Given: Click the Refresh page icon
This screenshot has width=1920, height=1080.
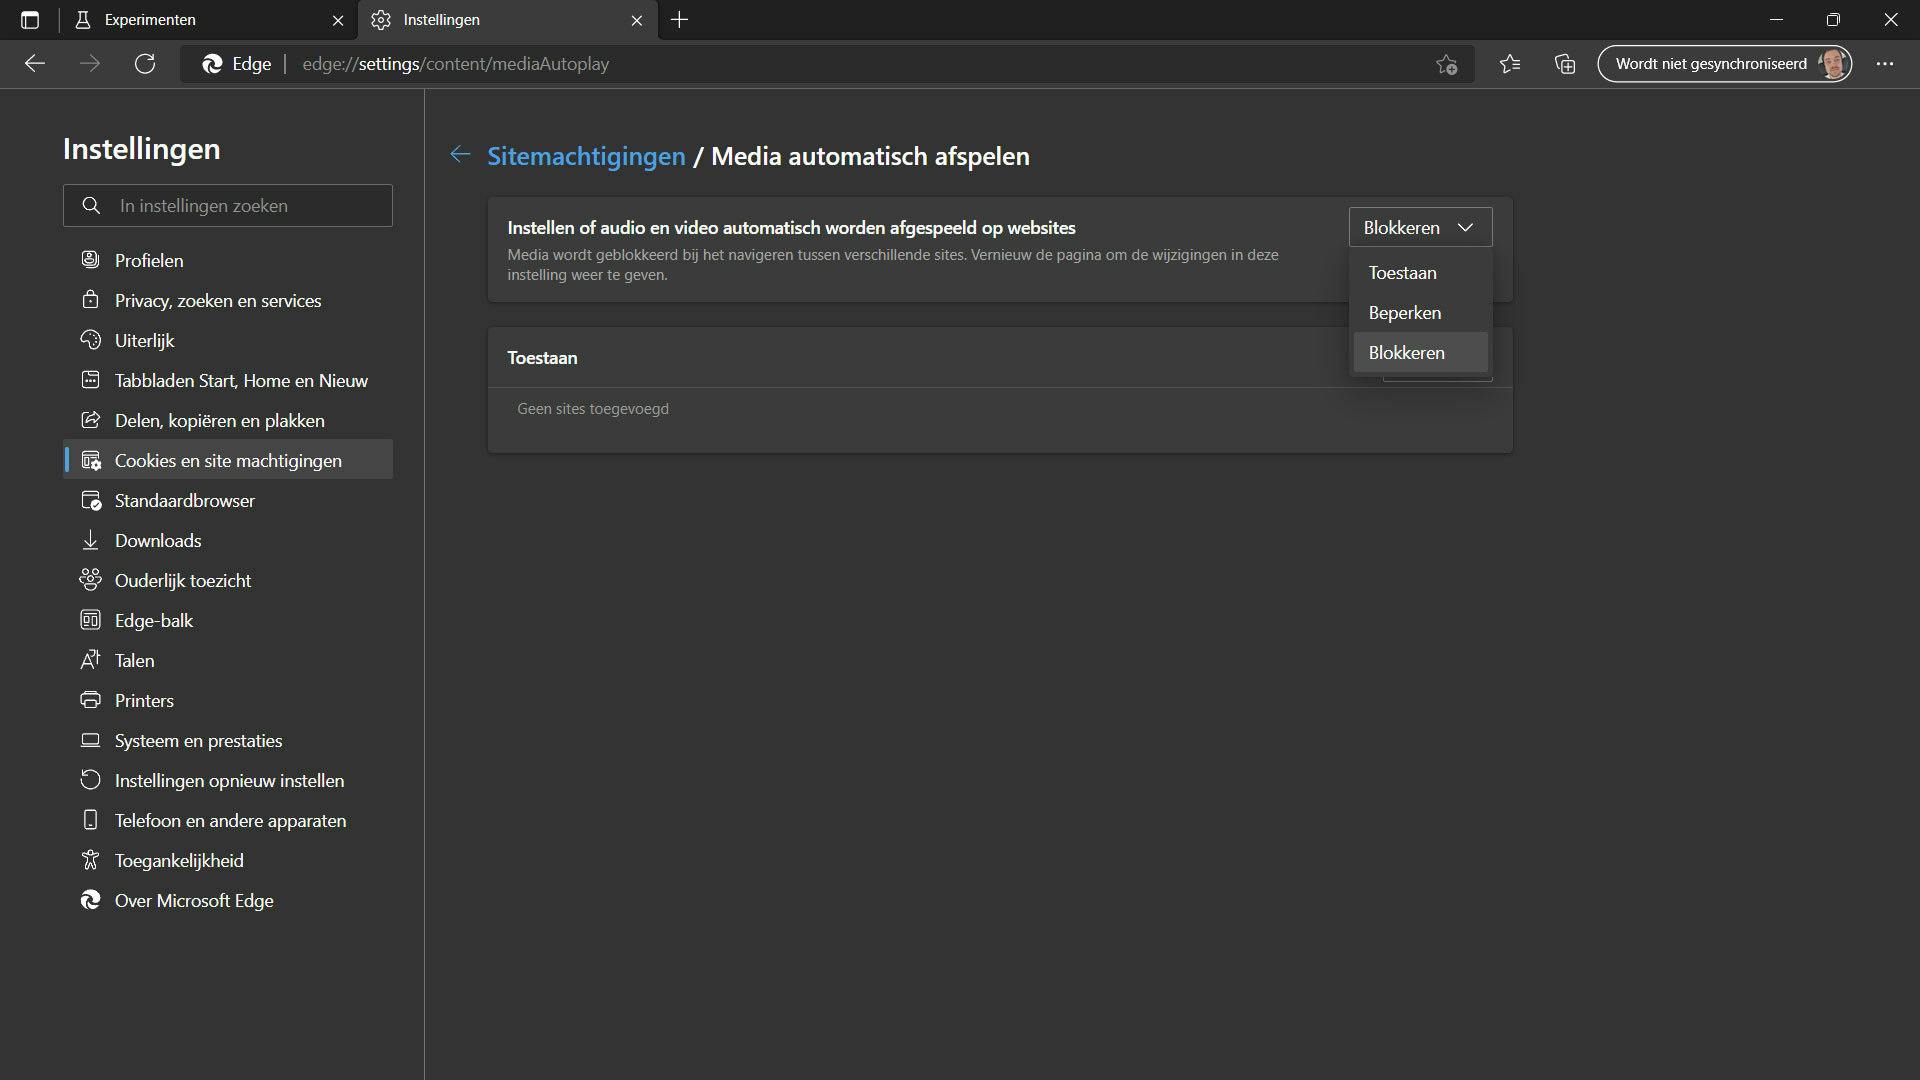Looking at the screenshot, I should point(145,64).
